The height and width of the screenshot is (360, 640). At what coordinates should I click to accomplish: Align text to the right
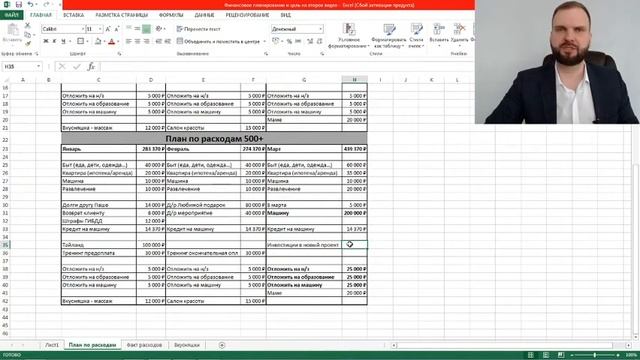pyautogui.click(x=147, y=41)
